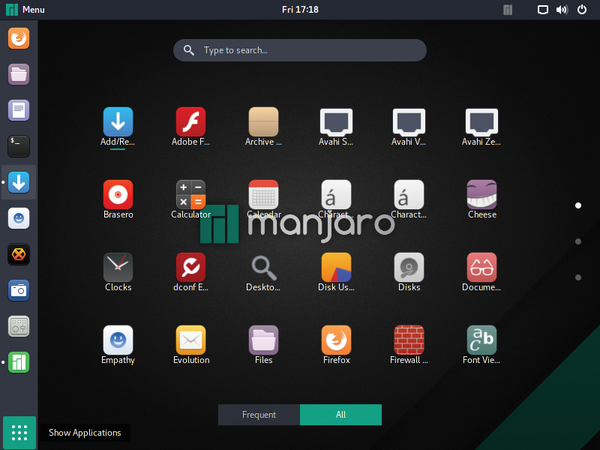Open the Calendar app

(263, 195)
